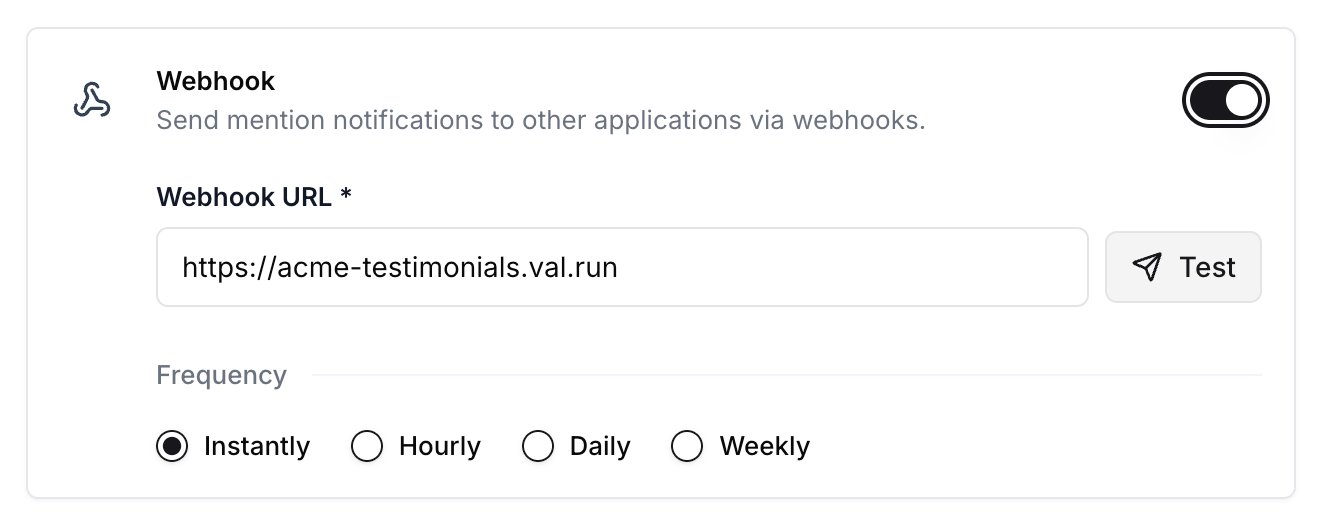Click the Hourly frequency label text
The width and height of the screenshot is (1322, 530).
coord(440,446)
